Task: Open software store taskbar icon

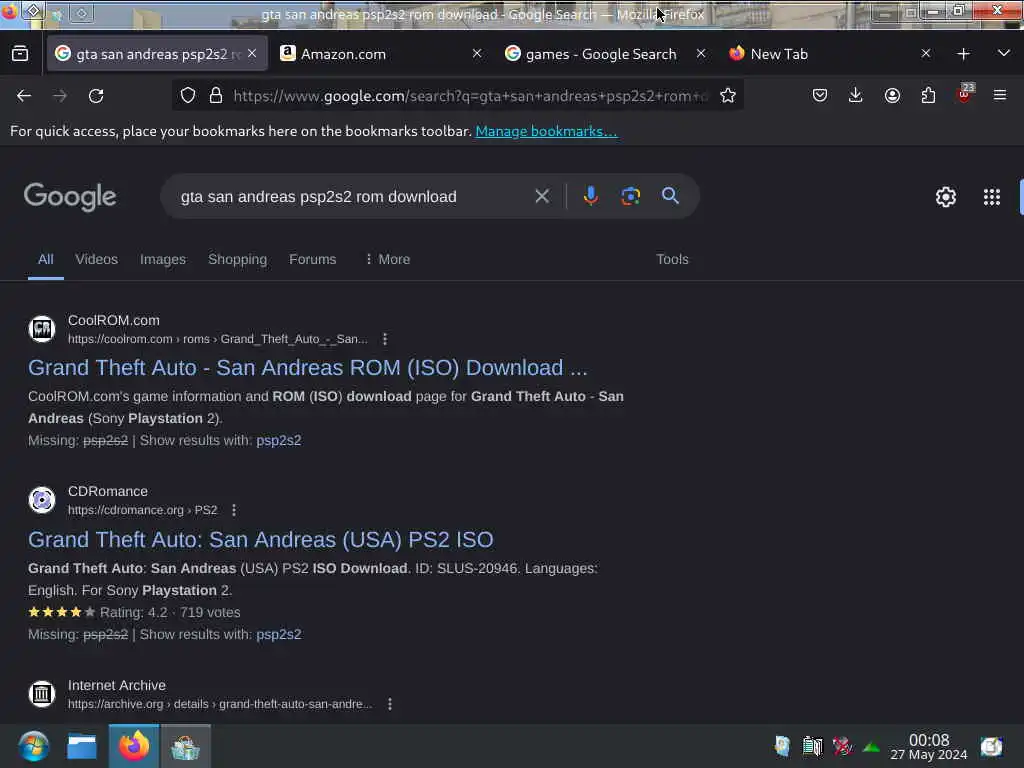Action: point(185,746)
